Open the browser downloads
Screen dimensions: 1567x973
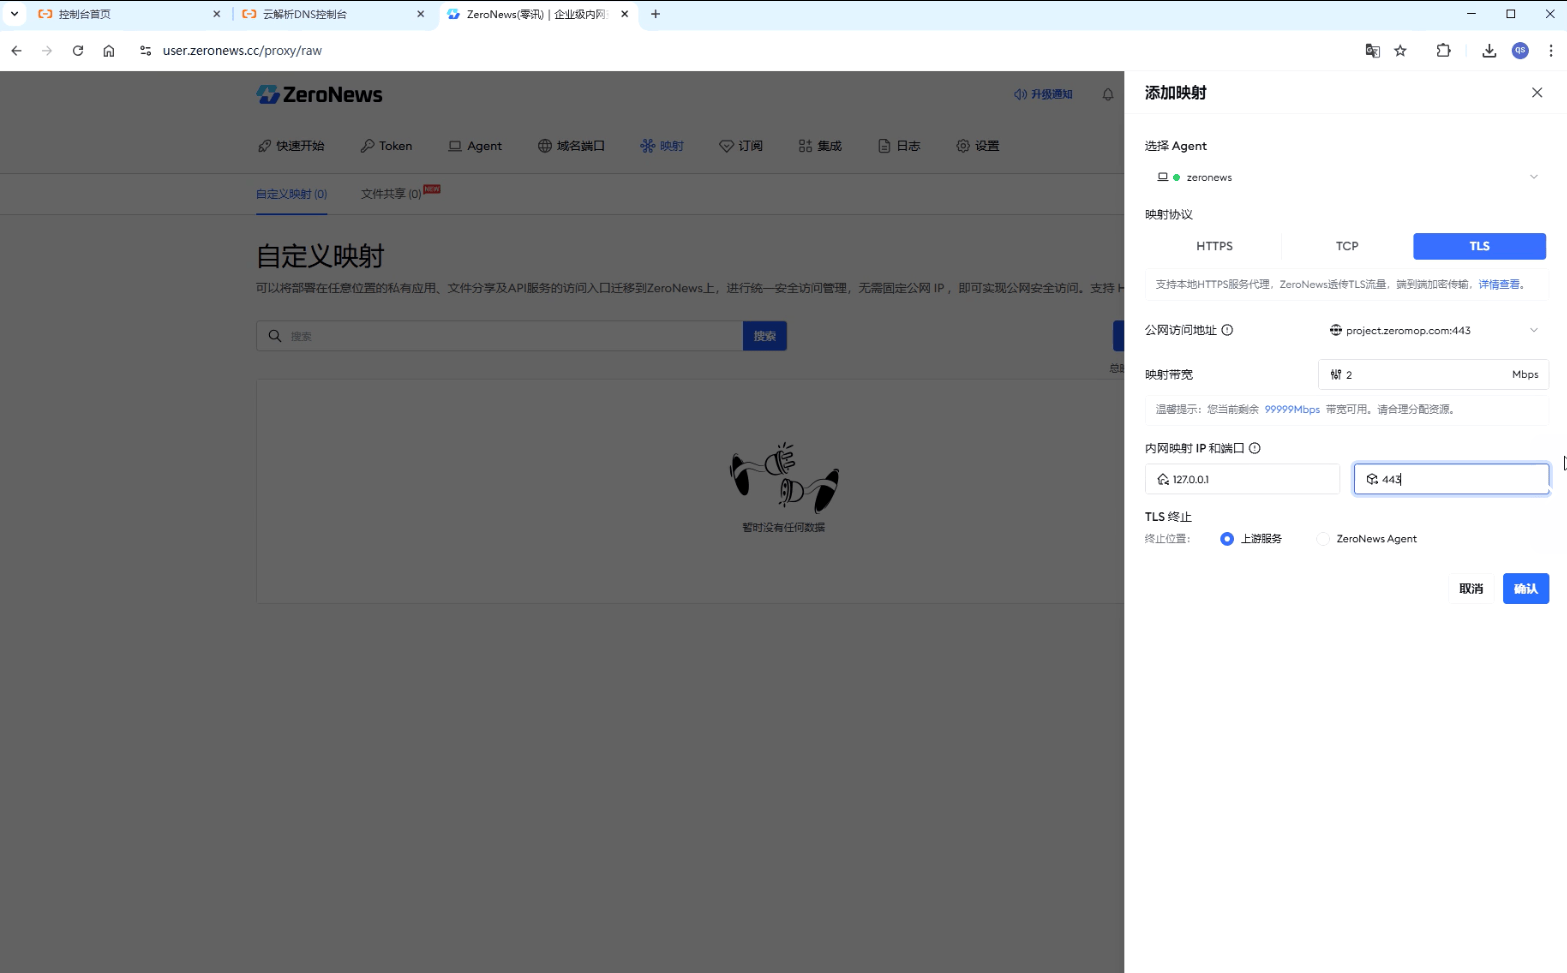coord(1489,51)
